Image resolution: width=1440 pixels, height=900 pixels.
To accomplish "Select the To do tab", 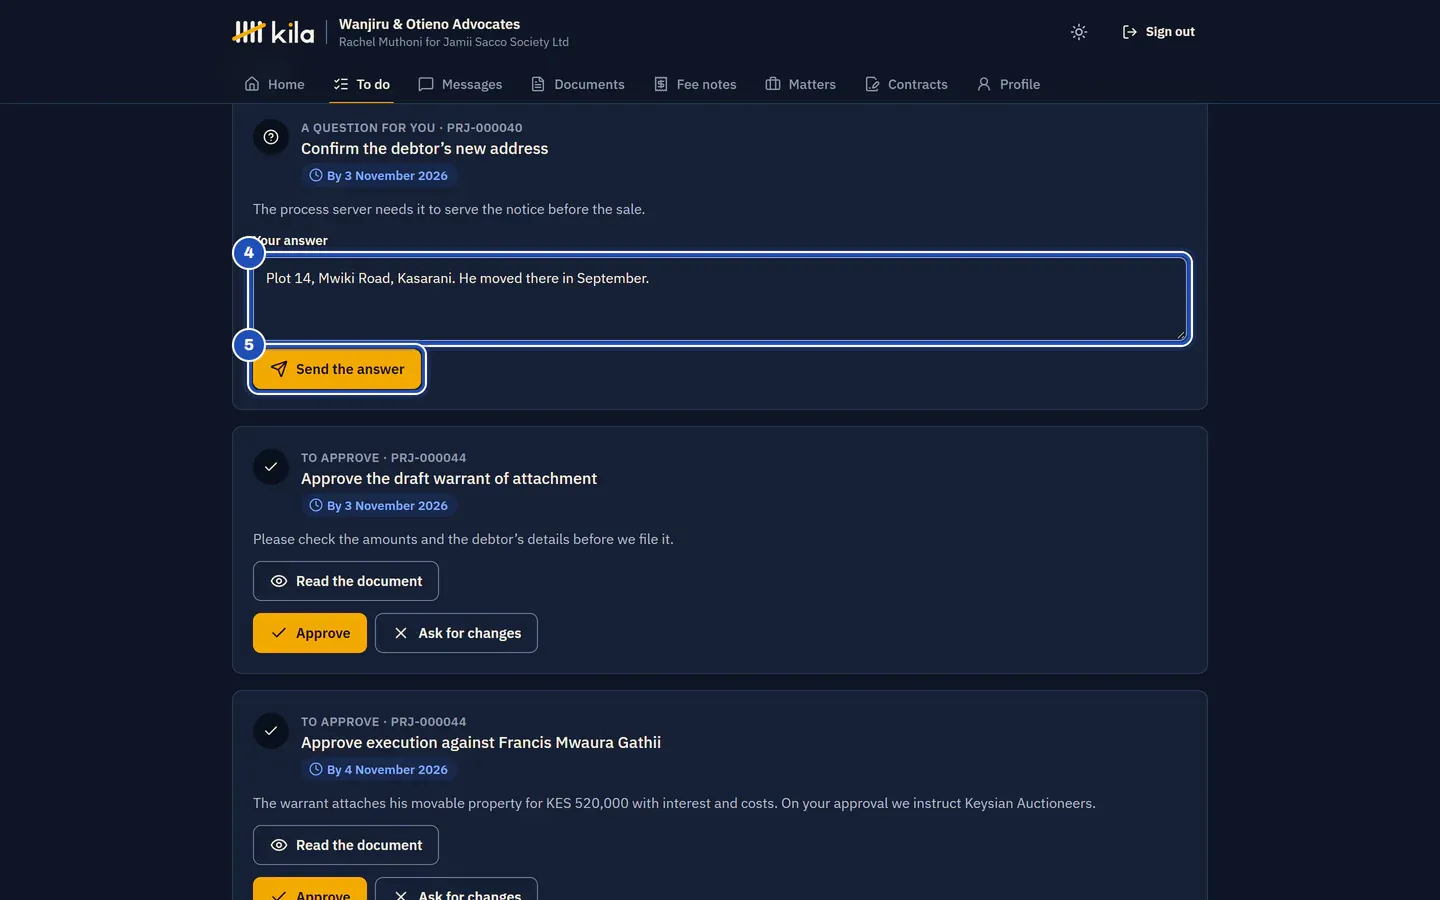I will [361, 84].
